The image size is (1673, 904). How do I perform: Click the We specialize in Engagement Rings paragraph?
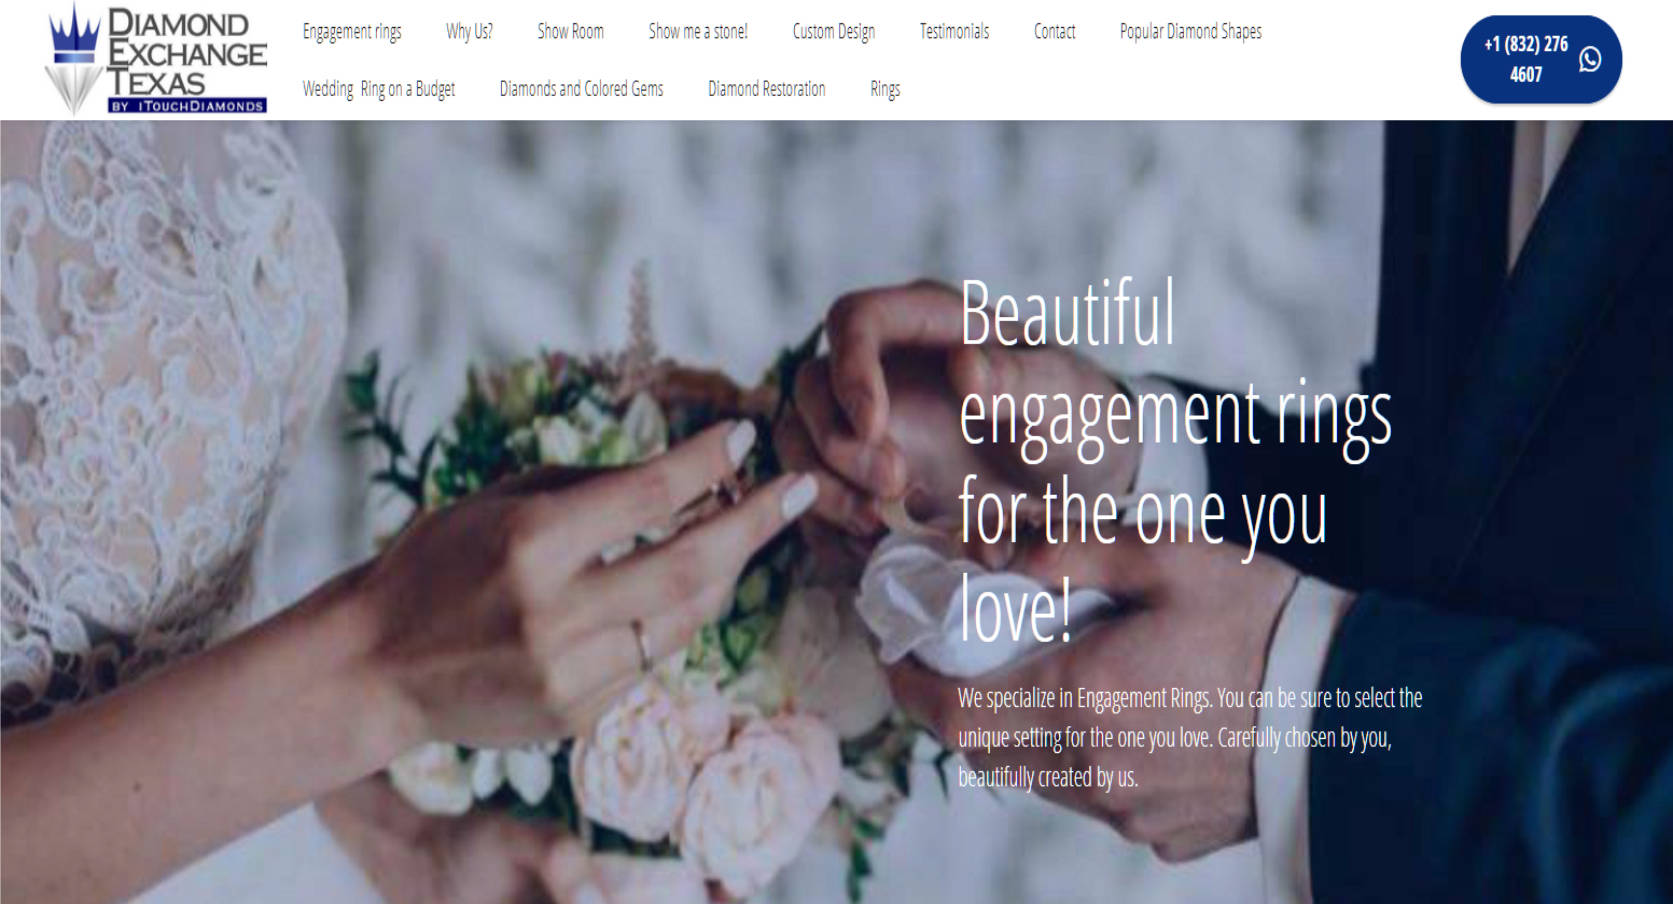1190,737
